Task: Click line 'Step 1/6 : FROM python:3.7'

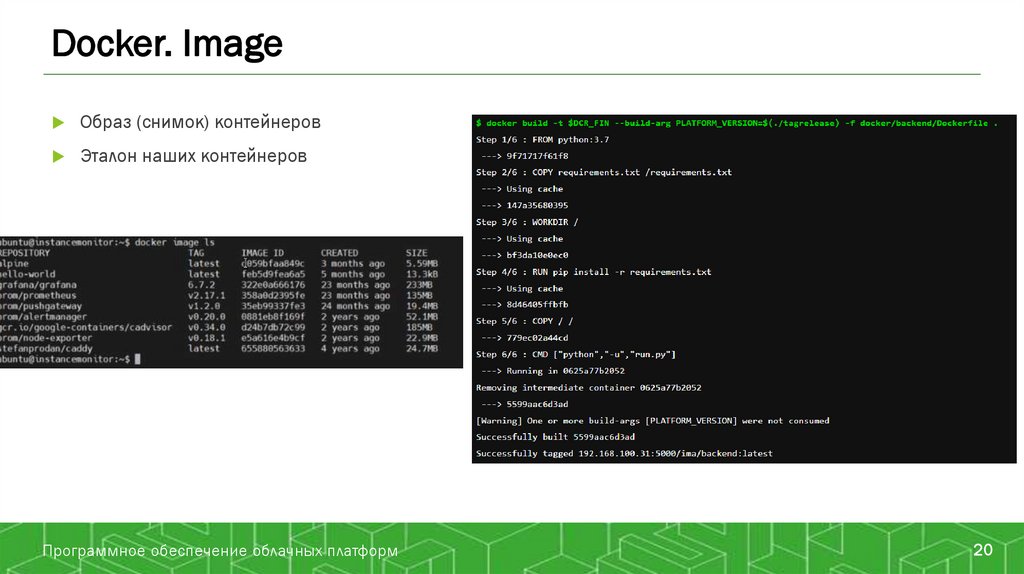Action: (x=542, y=139)
